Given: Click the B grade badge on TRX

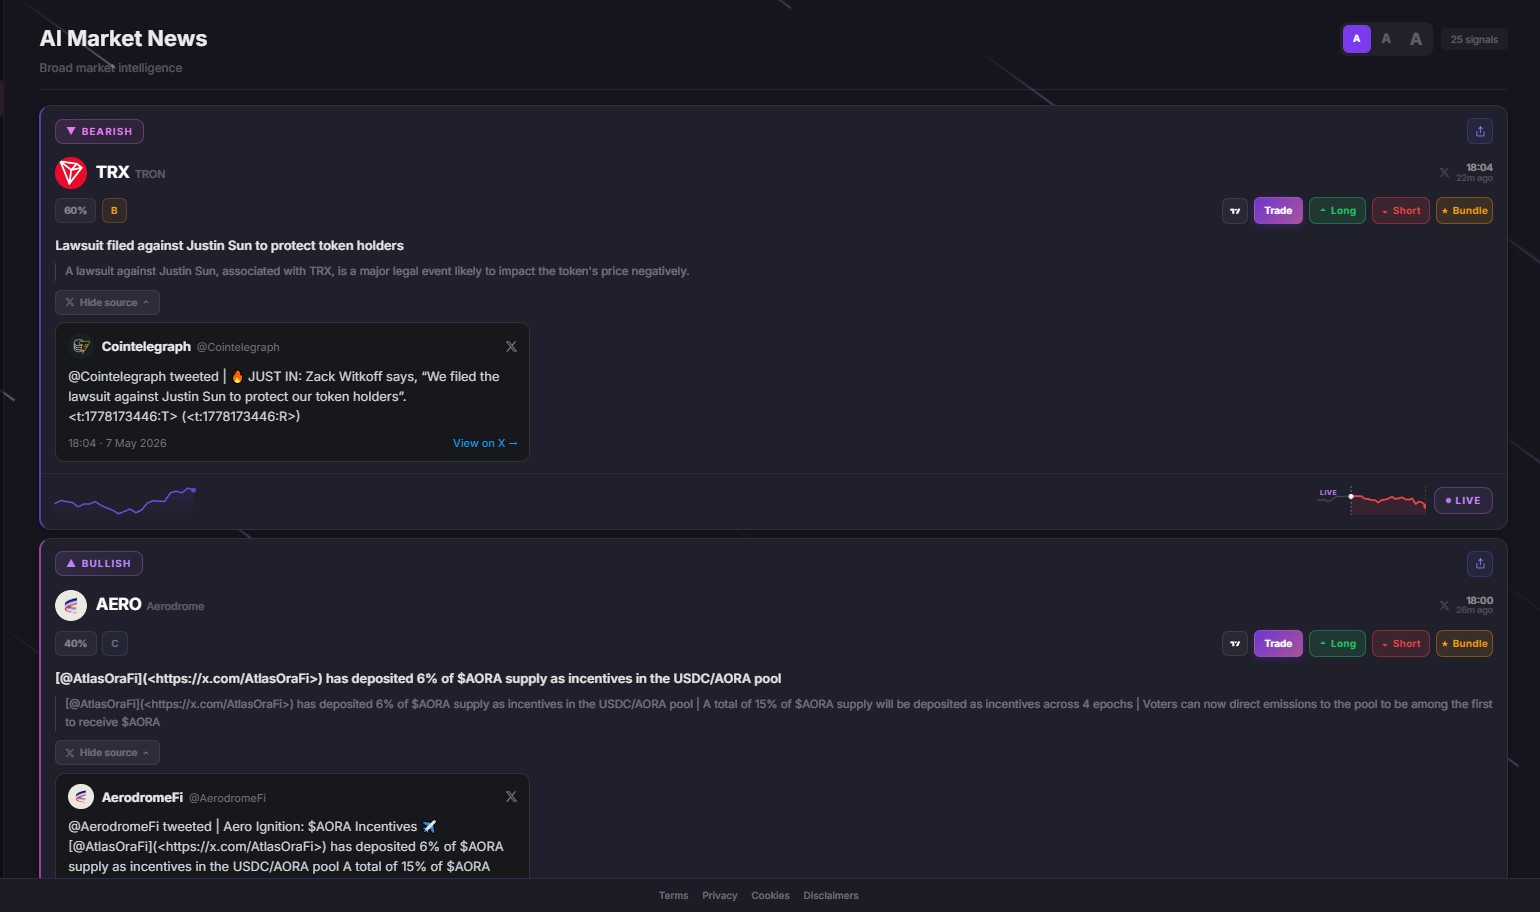Looking at the screenshot, I should tap(114, 210).
